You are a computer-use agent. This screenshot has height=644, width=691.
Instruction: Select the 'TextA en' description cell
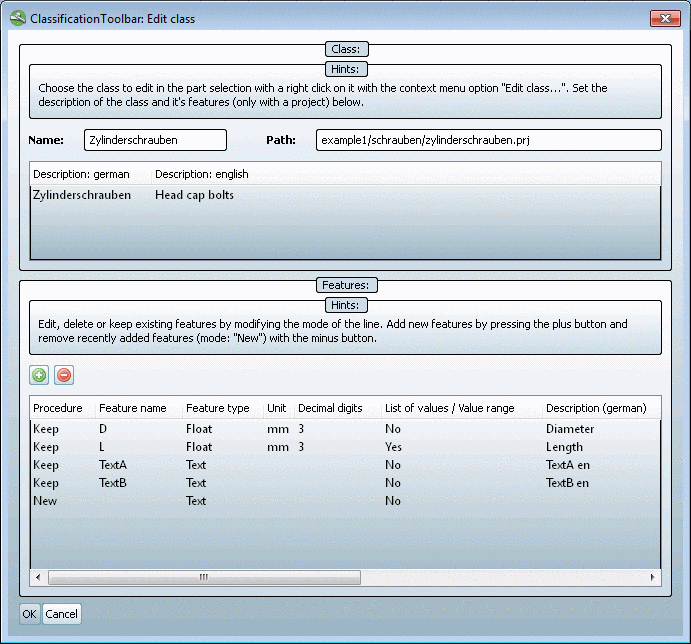tap(568, 465)
